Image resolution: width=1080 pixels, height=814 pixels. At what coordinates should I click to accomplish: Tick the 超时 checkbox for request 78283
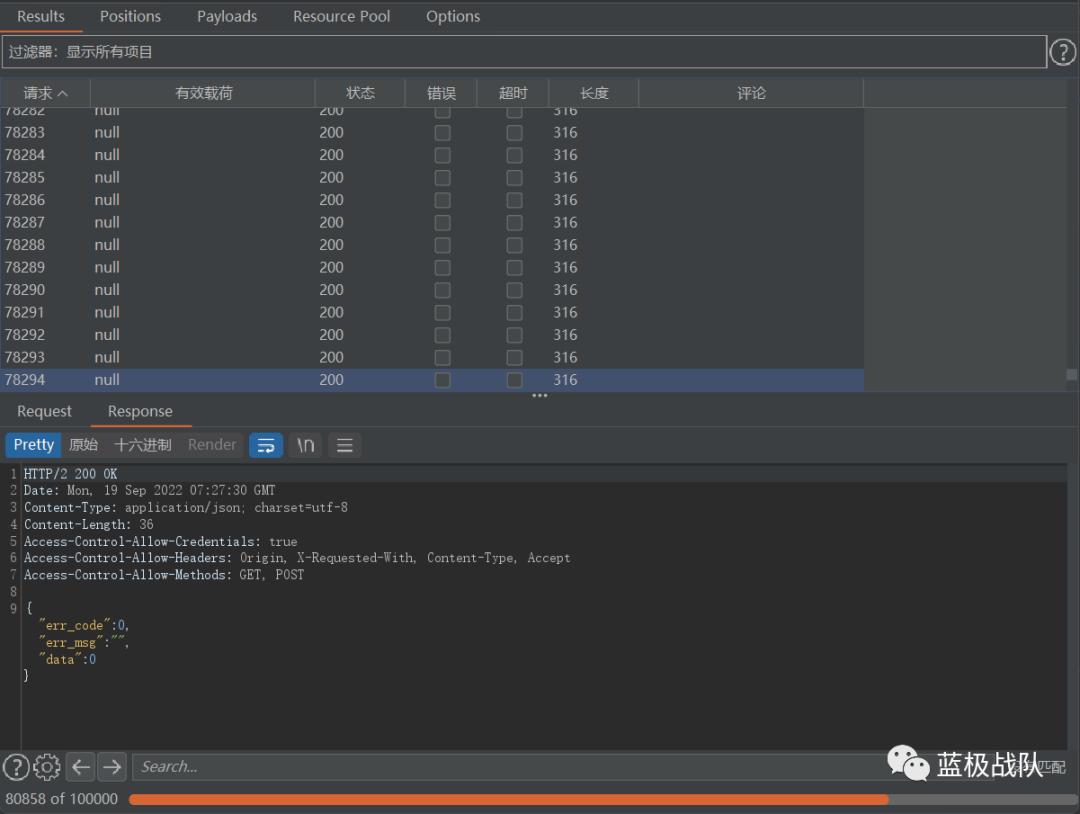514,132
